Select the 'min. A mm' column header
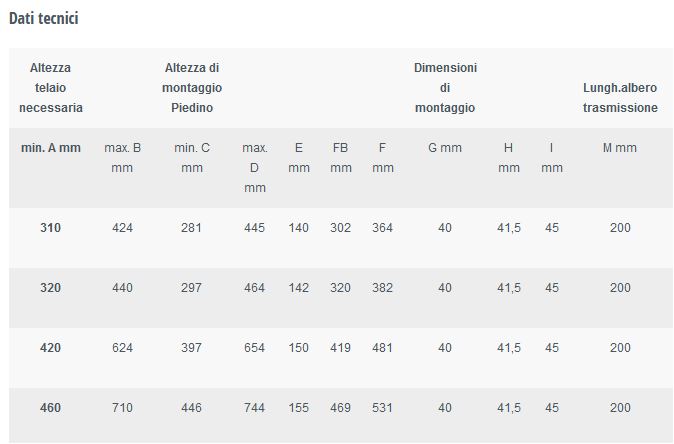 51,148
